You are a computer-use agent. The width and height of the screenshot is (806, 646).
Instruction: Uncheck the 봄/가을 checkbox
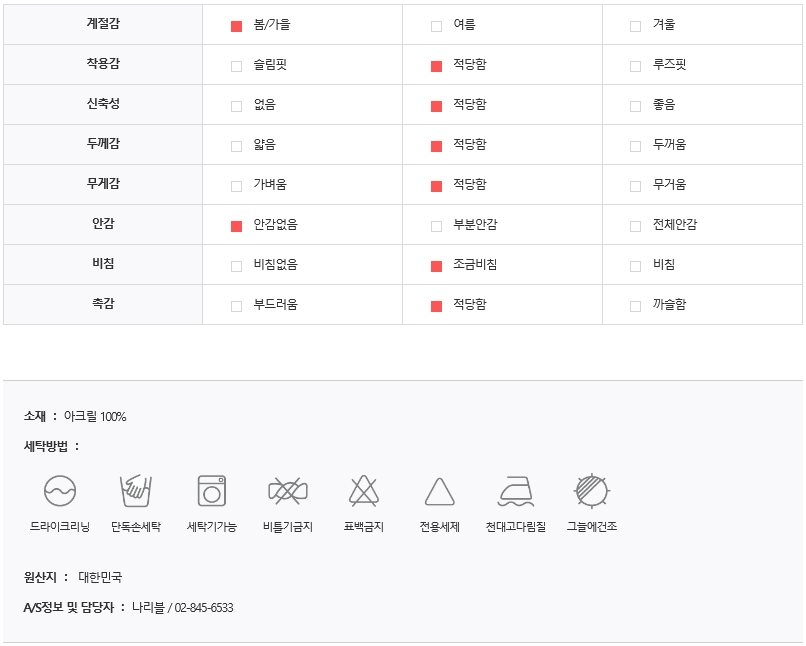(x=236, y=26)
